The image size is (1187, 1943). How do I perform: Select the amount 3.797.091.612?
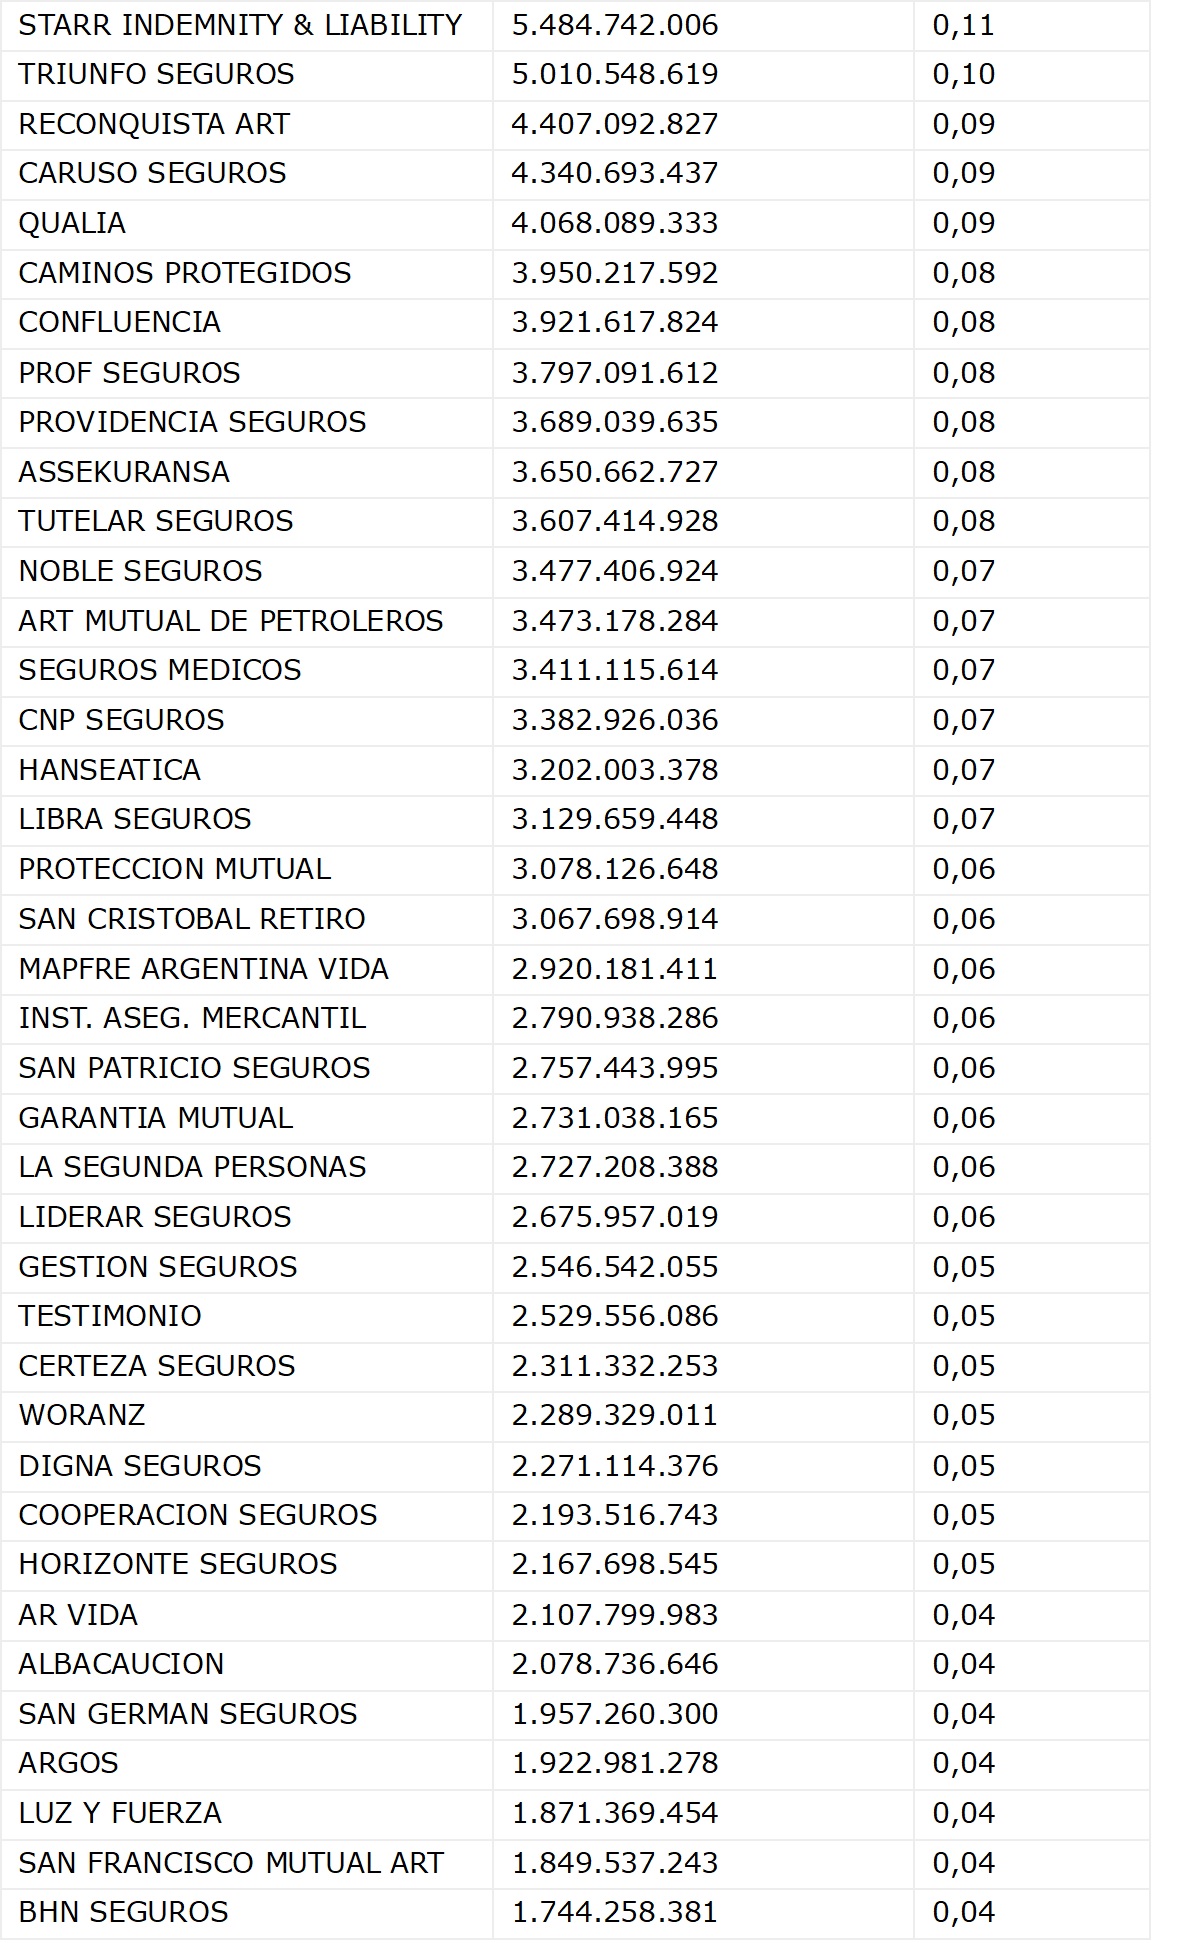click(614, 373)
